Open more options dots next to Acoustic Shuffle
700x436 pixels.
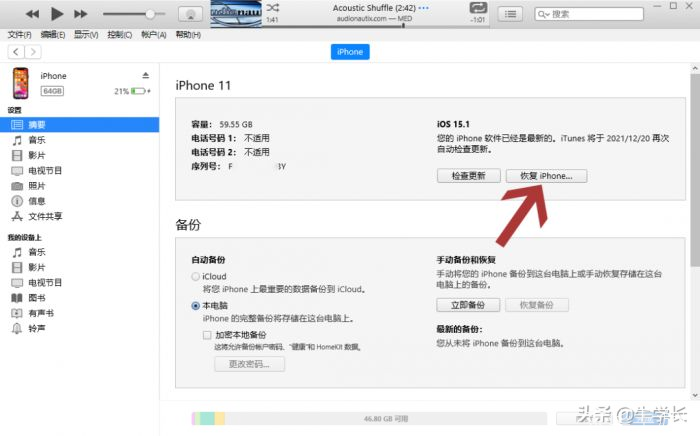point(423,8)
